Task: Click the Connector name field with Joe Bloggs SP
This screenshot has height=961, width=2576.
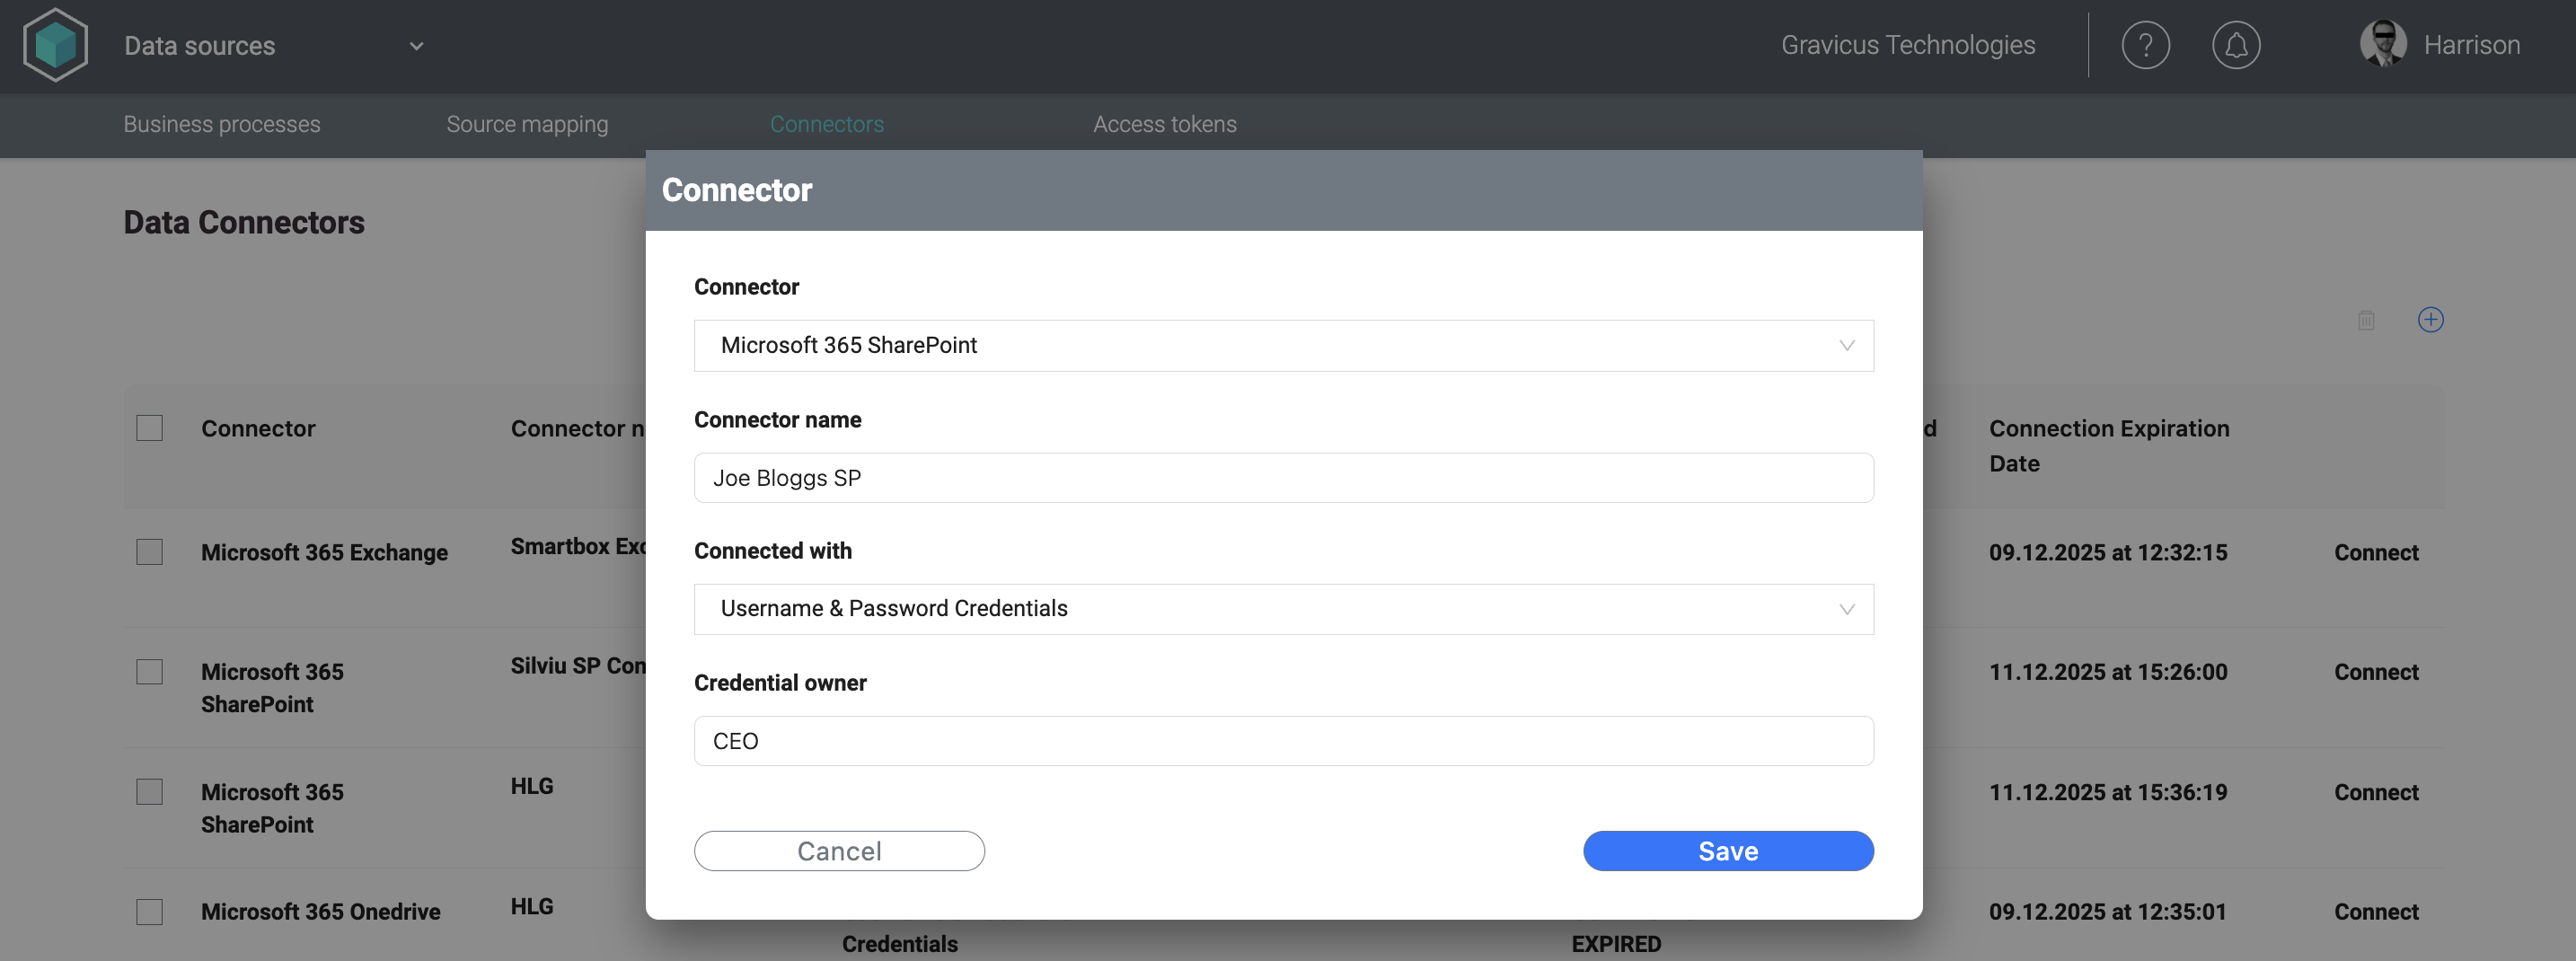Action: tap(1283, 478)
